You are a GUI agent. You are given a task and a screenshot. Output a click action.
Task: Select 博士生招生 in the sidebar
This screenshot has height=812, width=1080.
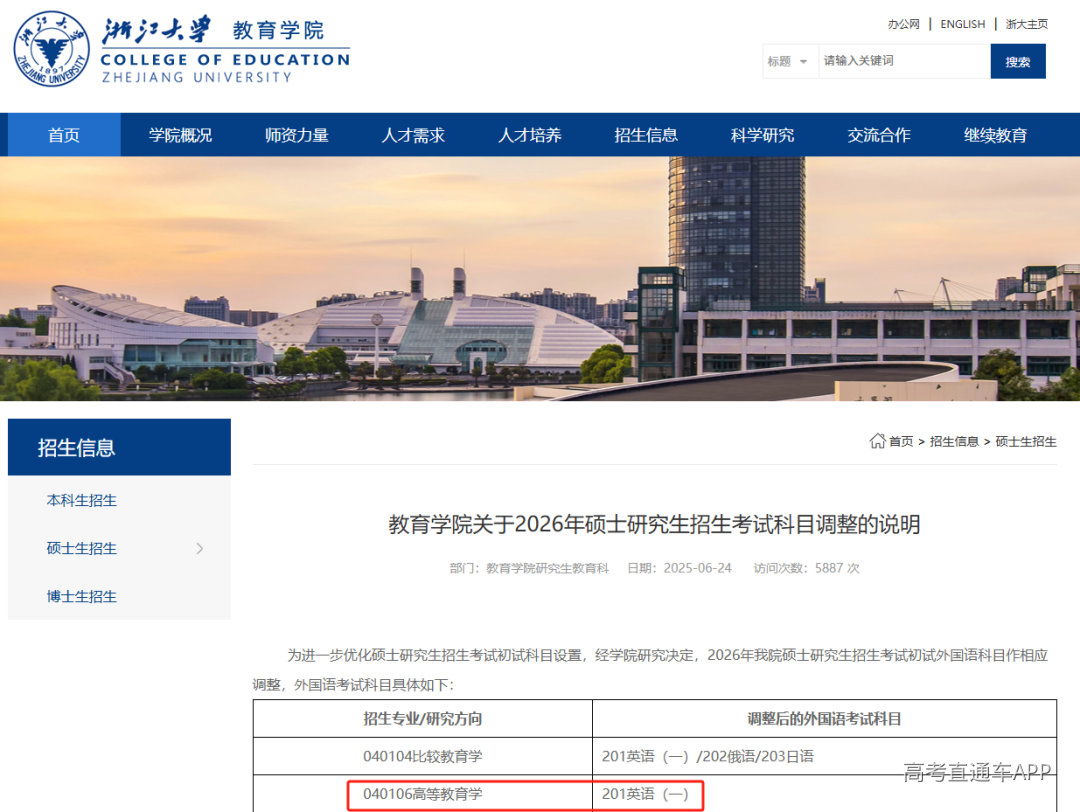(x=81, y=596)
